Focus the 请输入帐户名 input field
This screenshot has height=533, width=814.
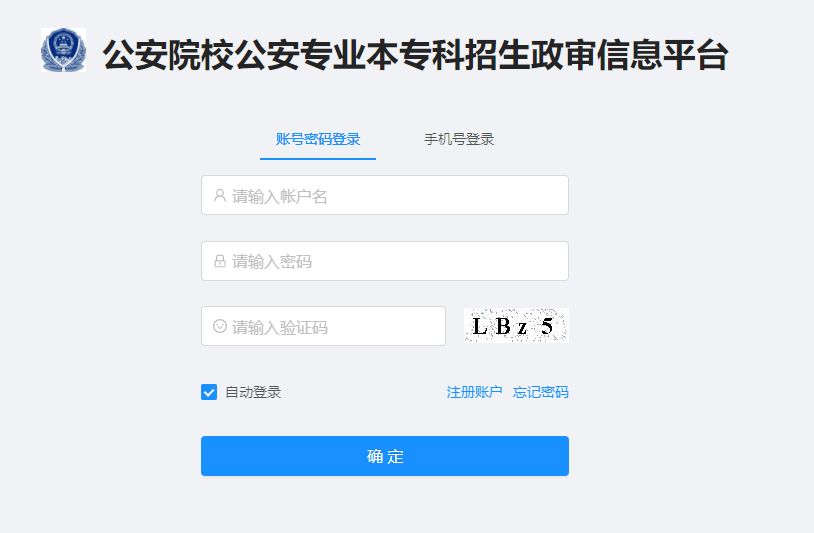point(395,196)
